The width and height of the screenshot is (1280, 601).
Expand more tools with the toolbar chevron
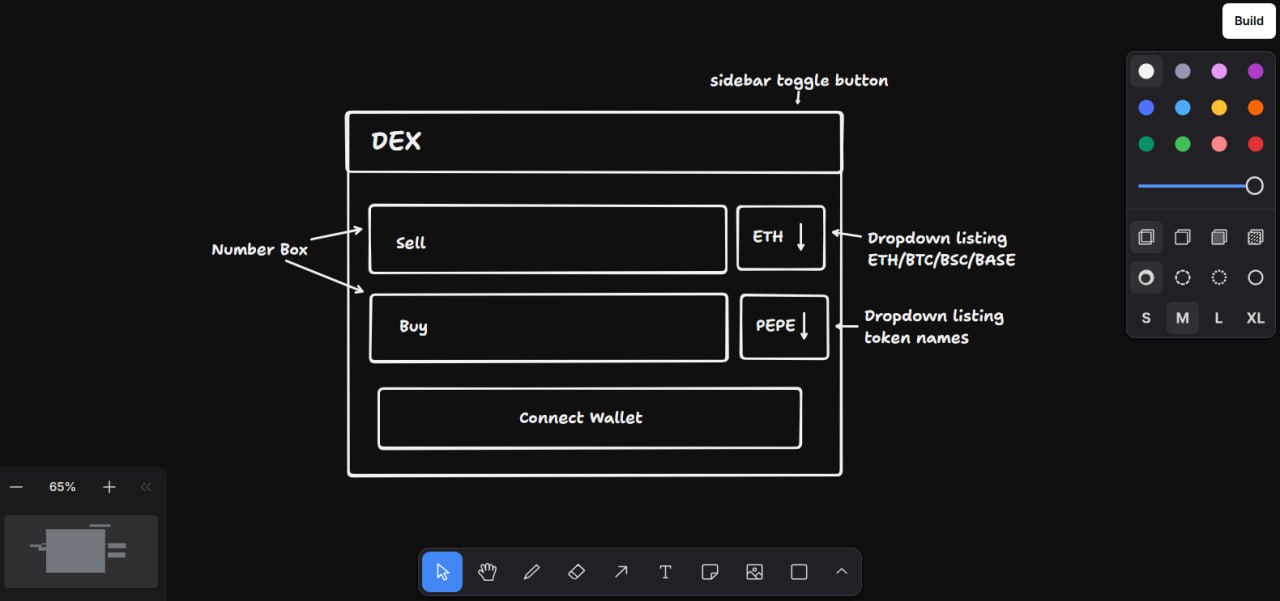point(841,572)
